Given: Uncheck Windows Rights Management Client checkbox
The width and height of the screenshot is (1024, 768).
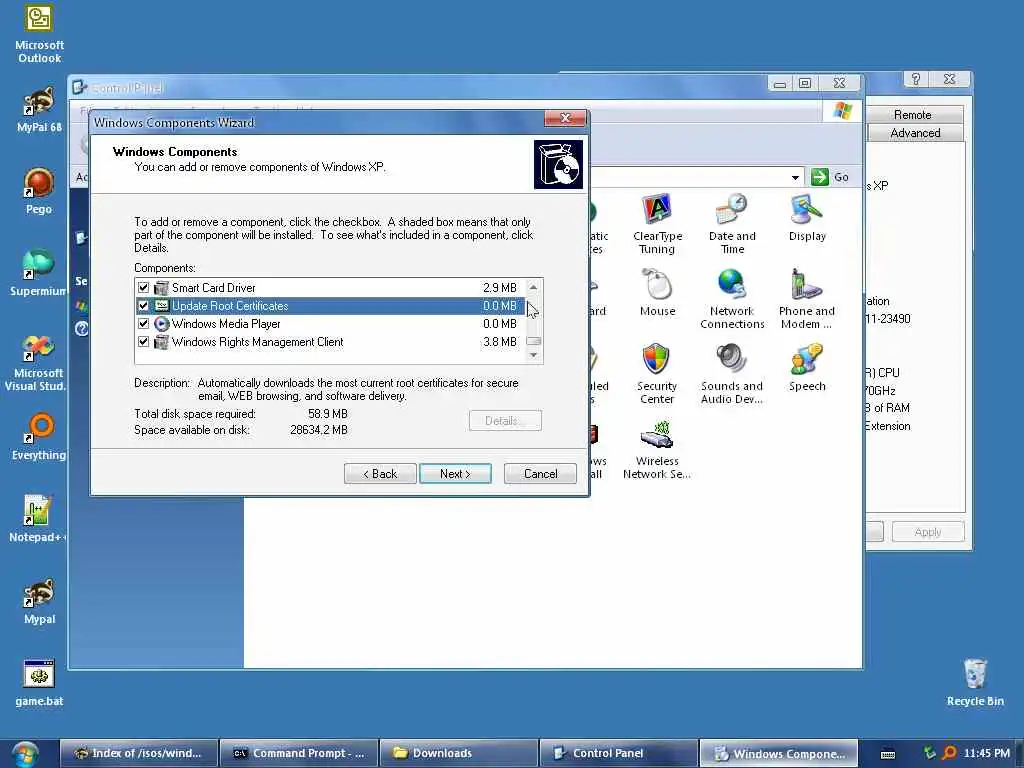Looking at the screenshot, I should click(143, 342).
